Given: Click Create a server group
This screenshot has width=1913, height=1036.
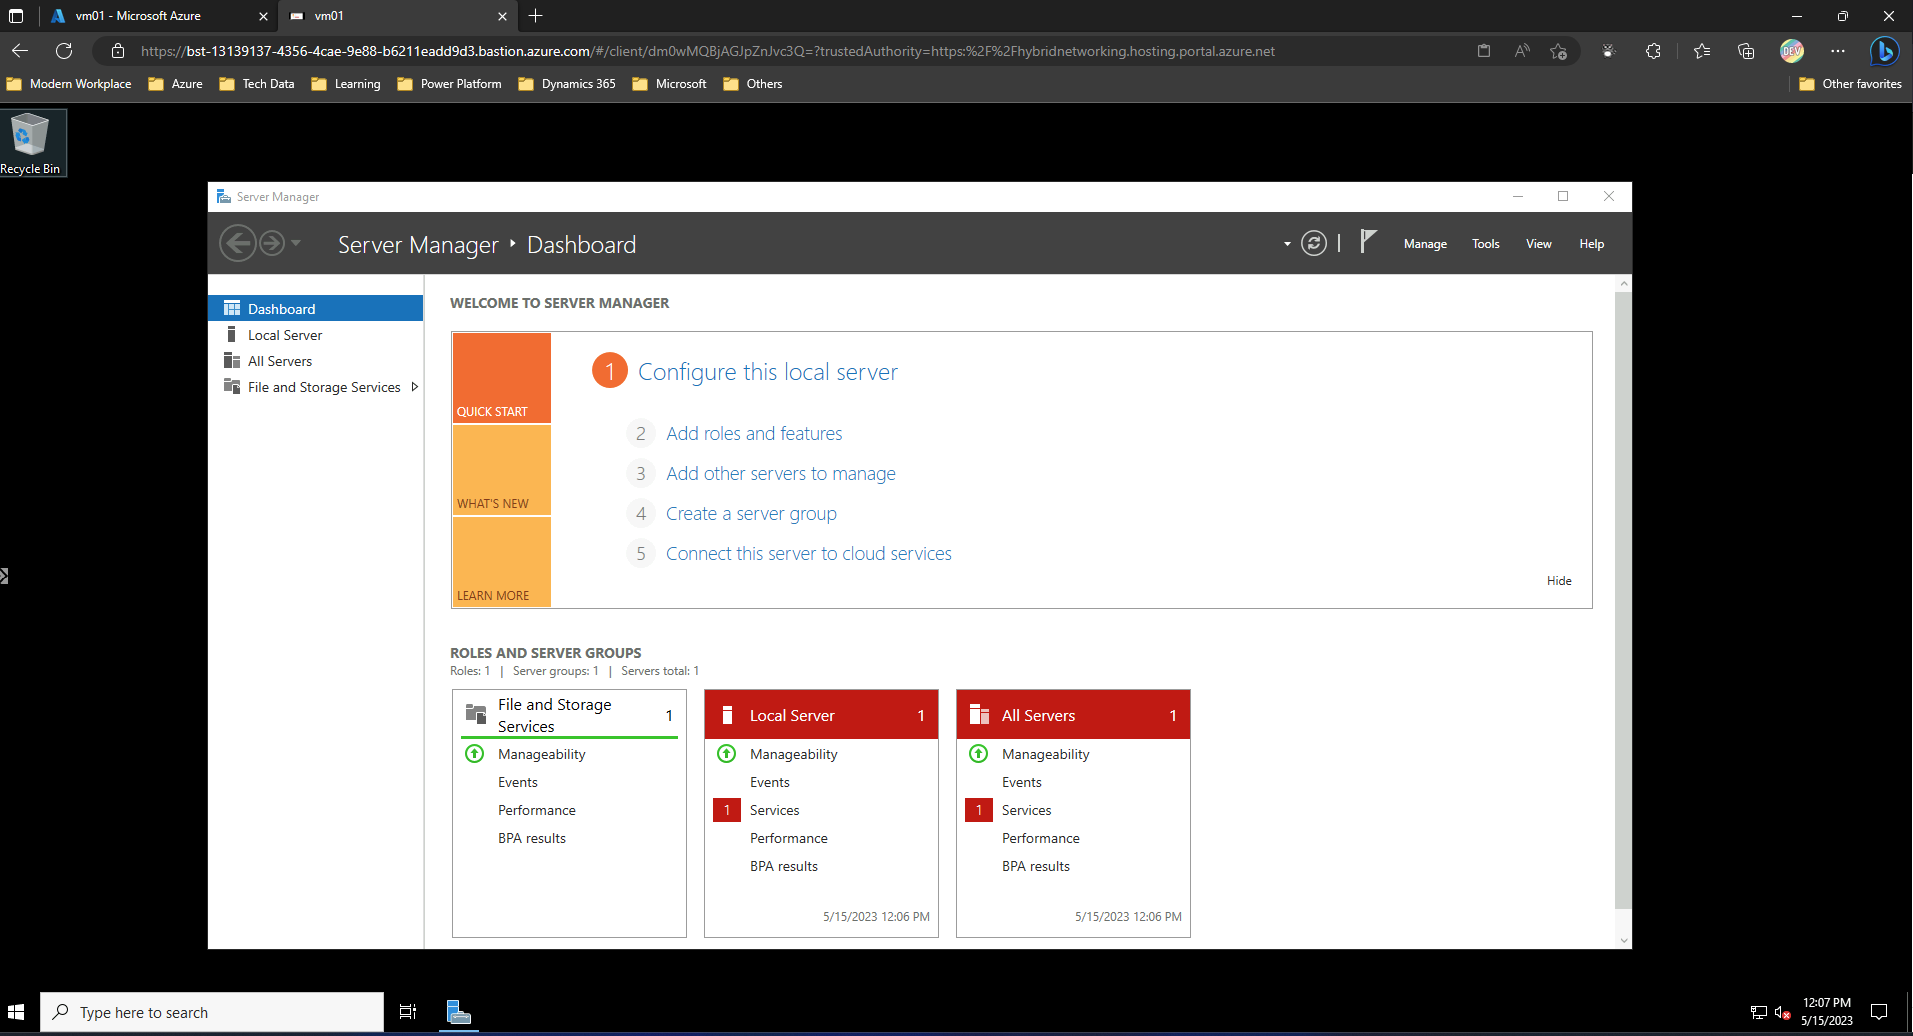Looking at the screenshot, I should (751, 513).
